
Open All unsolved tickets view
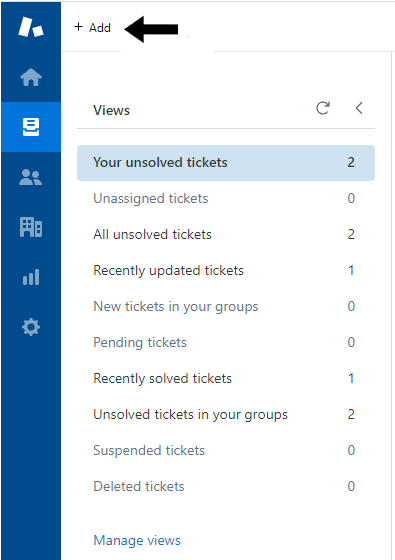point(226,235)
